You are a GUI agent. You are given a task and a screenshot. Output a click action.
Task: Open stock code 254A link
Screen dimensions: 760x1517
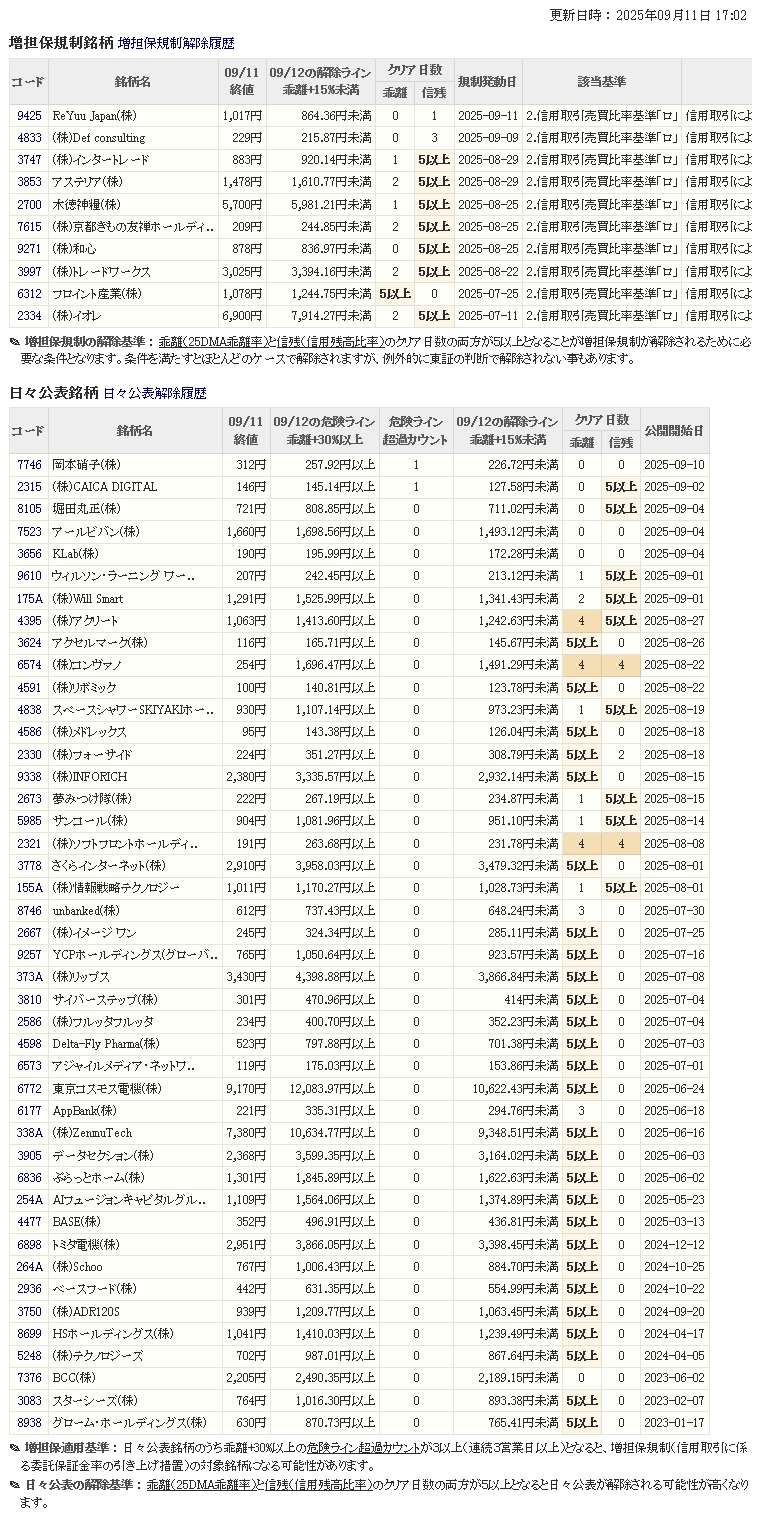pyautogui.click(x=29, y=1200)
